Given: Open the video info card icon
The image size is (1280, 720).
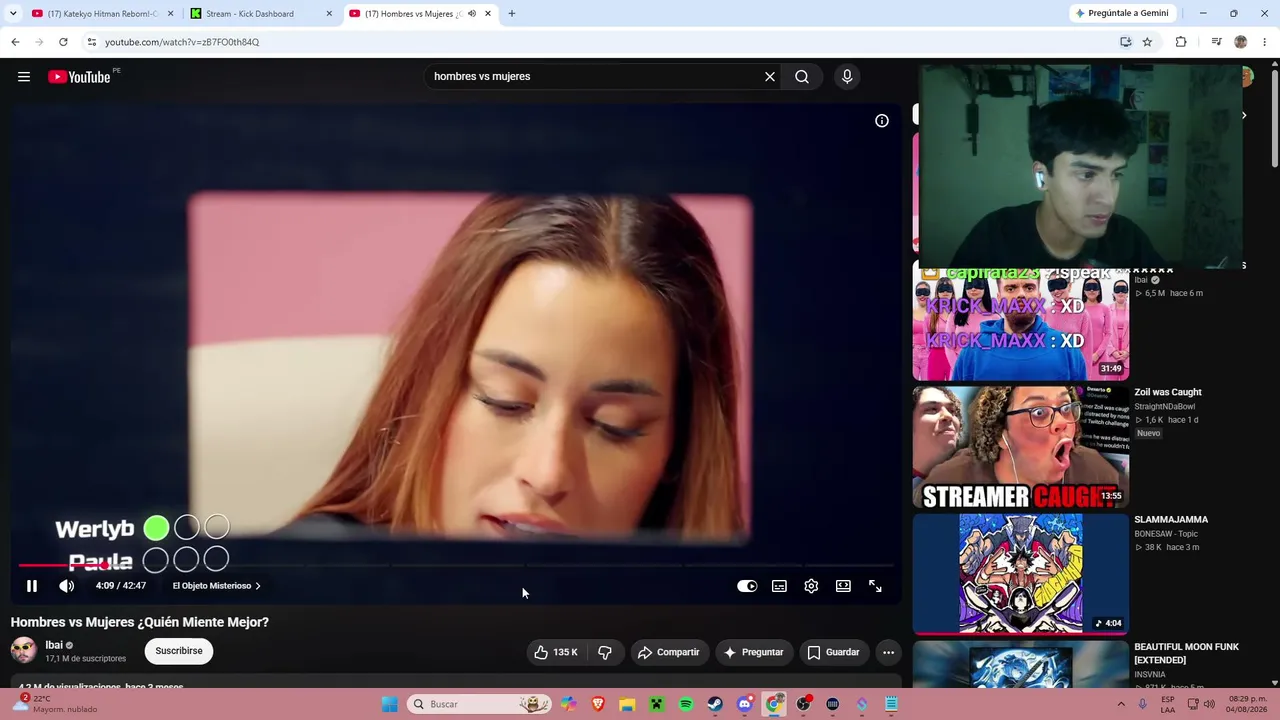Looking at the screenshot, I should point(882,121).
